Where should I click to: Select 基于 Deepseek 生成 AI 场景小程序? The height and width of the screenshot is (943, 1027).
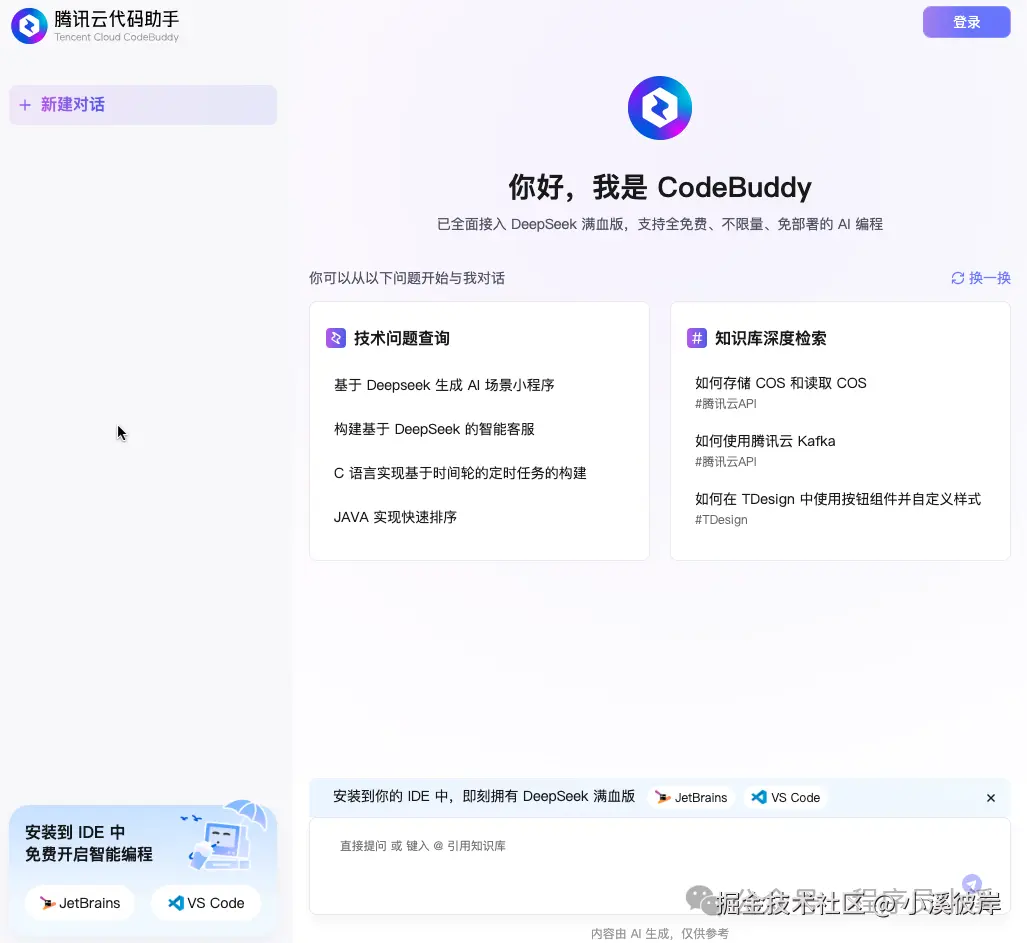[444, 385]
